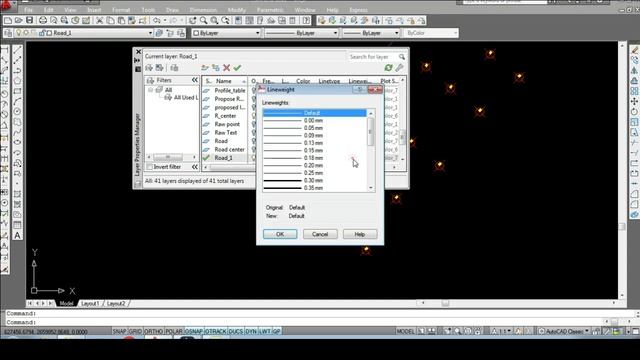Click the Name column header
Image resolution: width=640 pixels, height=360 pixels.
point(224,81)
